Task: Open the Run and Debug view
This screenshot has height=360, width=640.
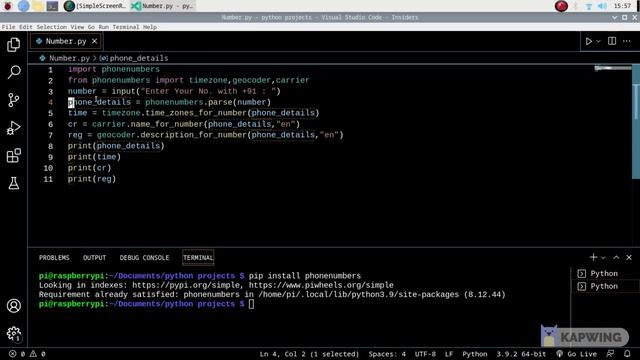Action: [x=13, y=128]
